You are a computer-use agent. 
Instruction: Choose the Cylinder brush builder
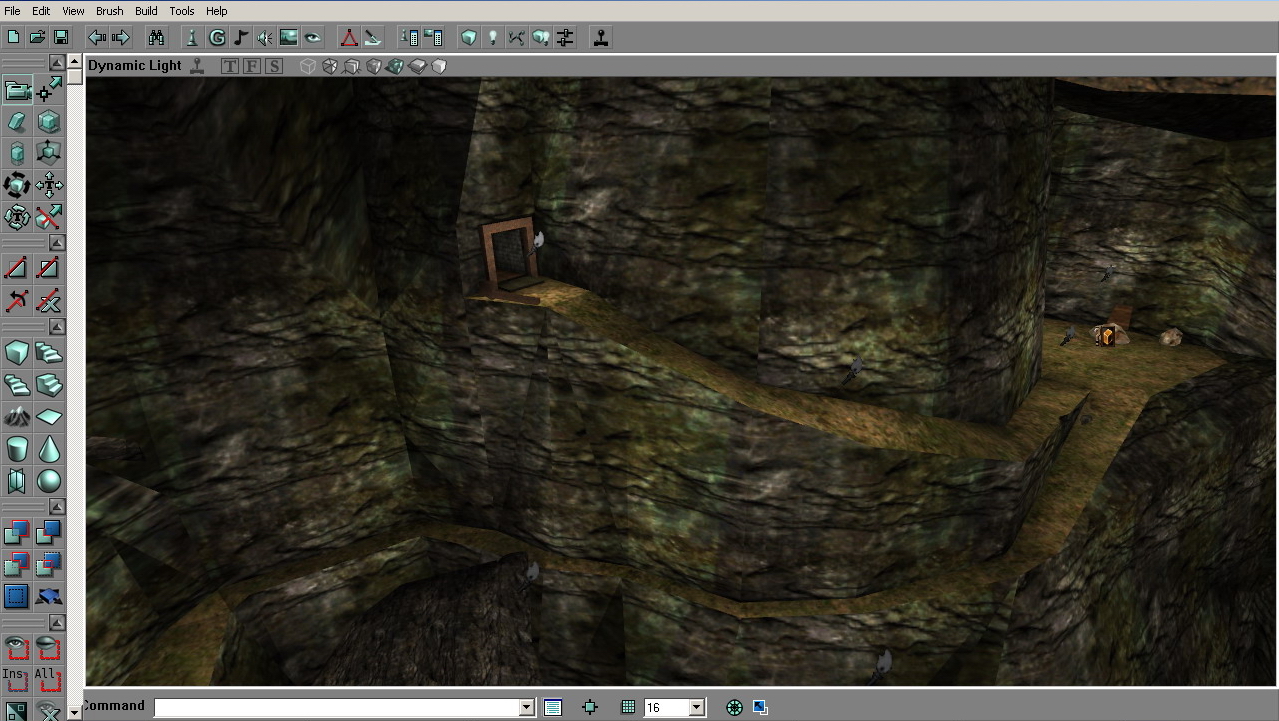[17, 449]
